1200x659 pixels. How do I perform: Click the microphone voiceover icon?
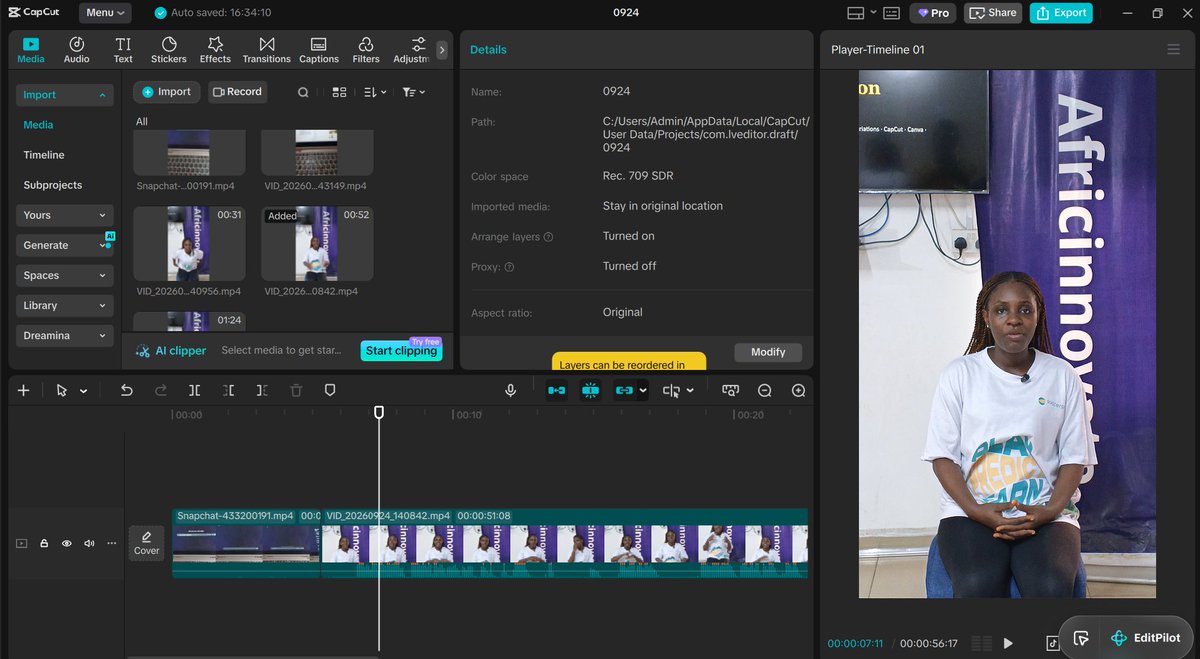[x=511, y=391]
